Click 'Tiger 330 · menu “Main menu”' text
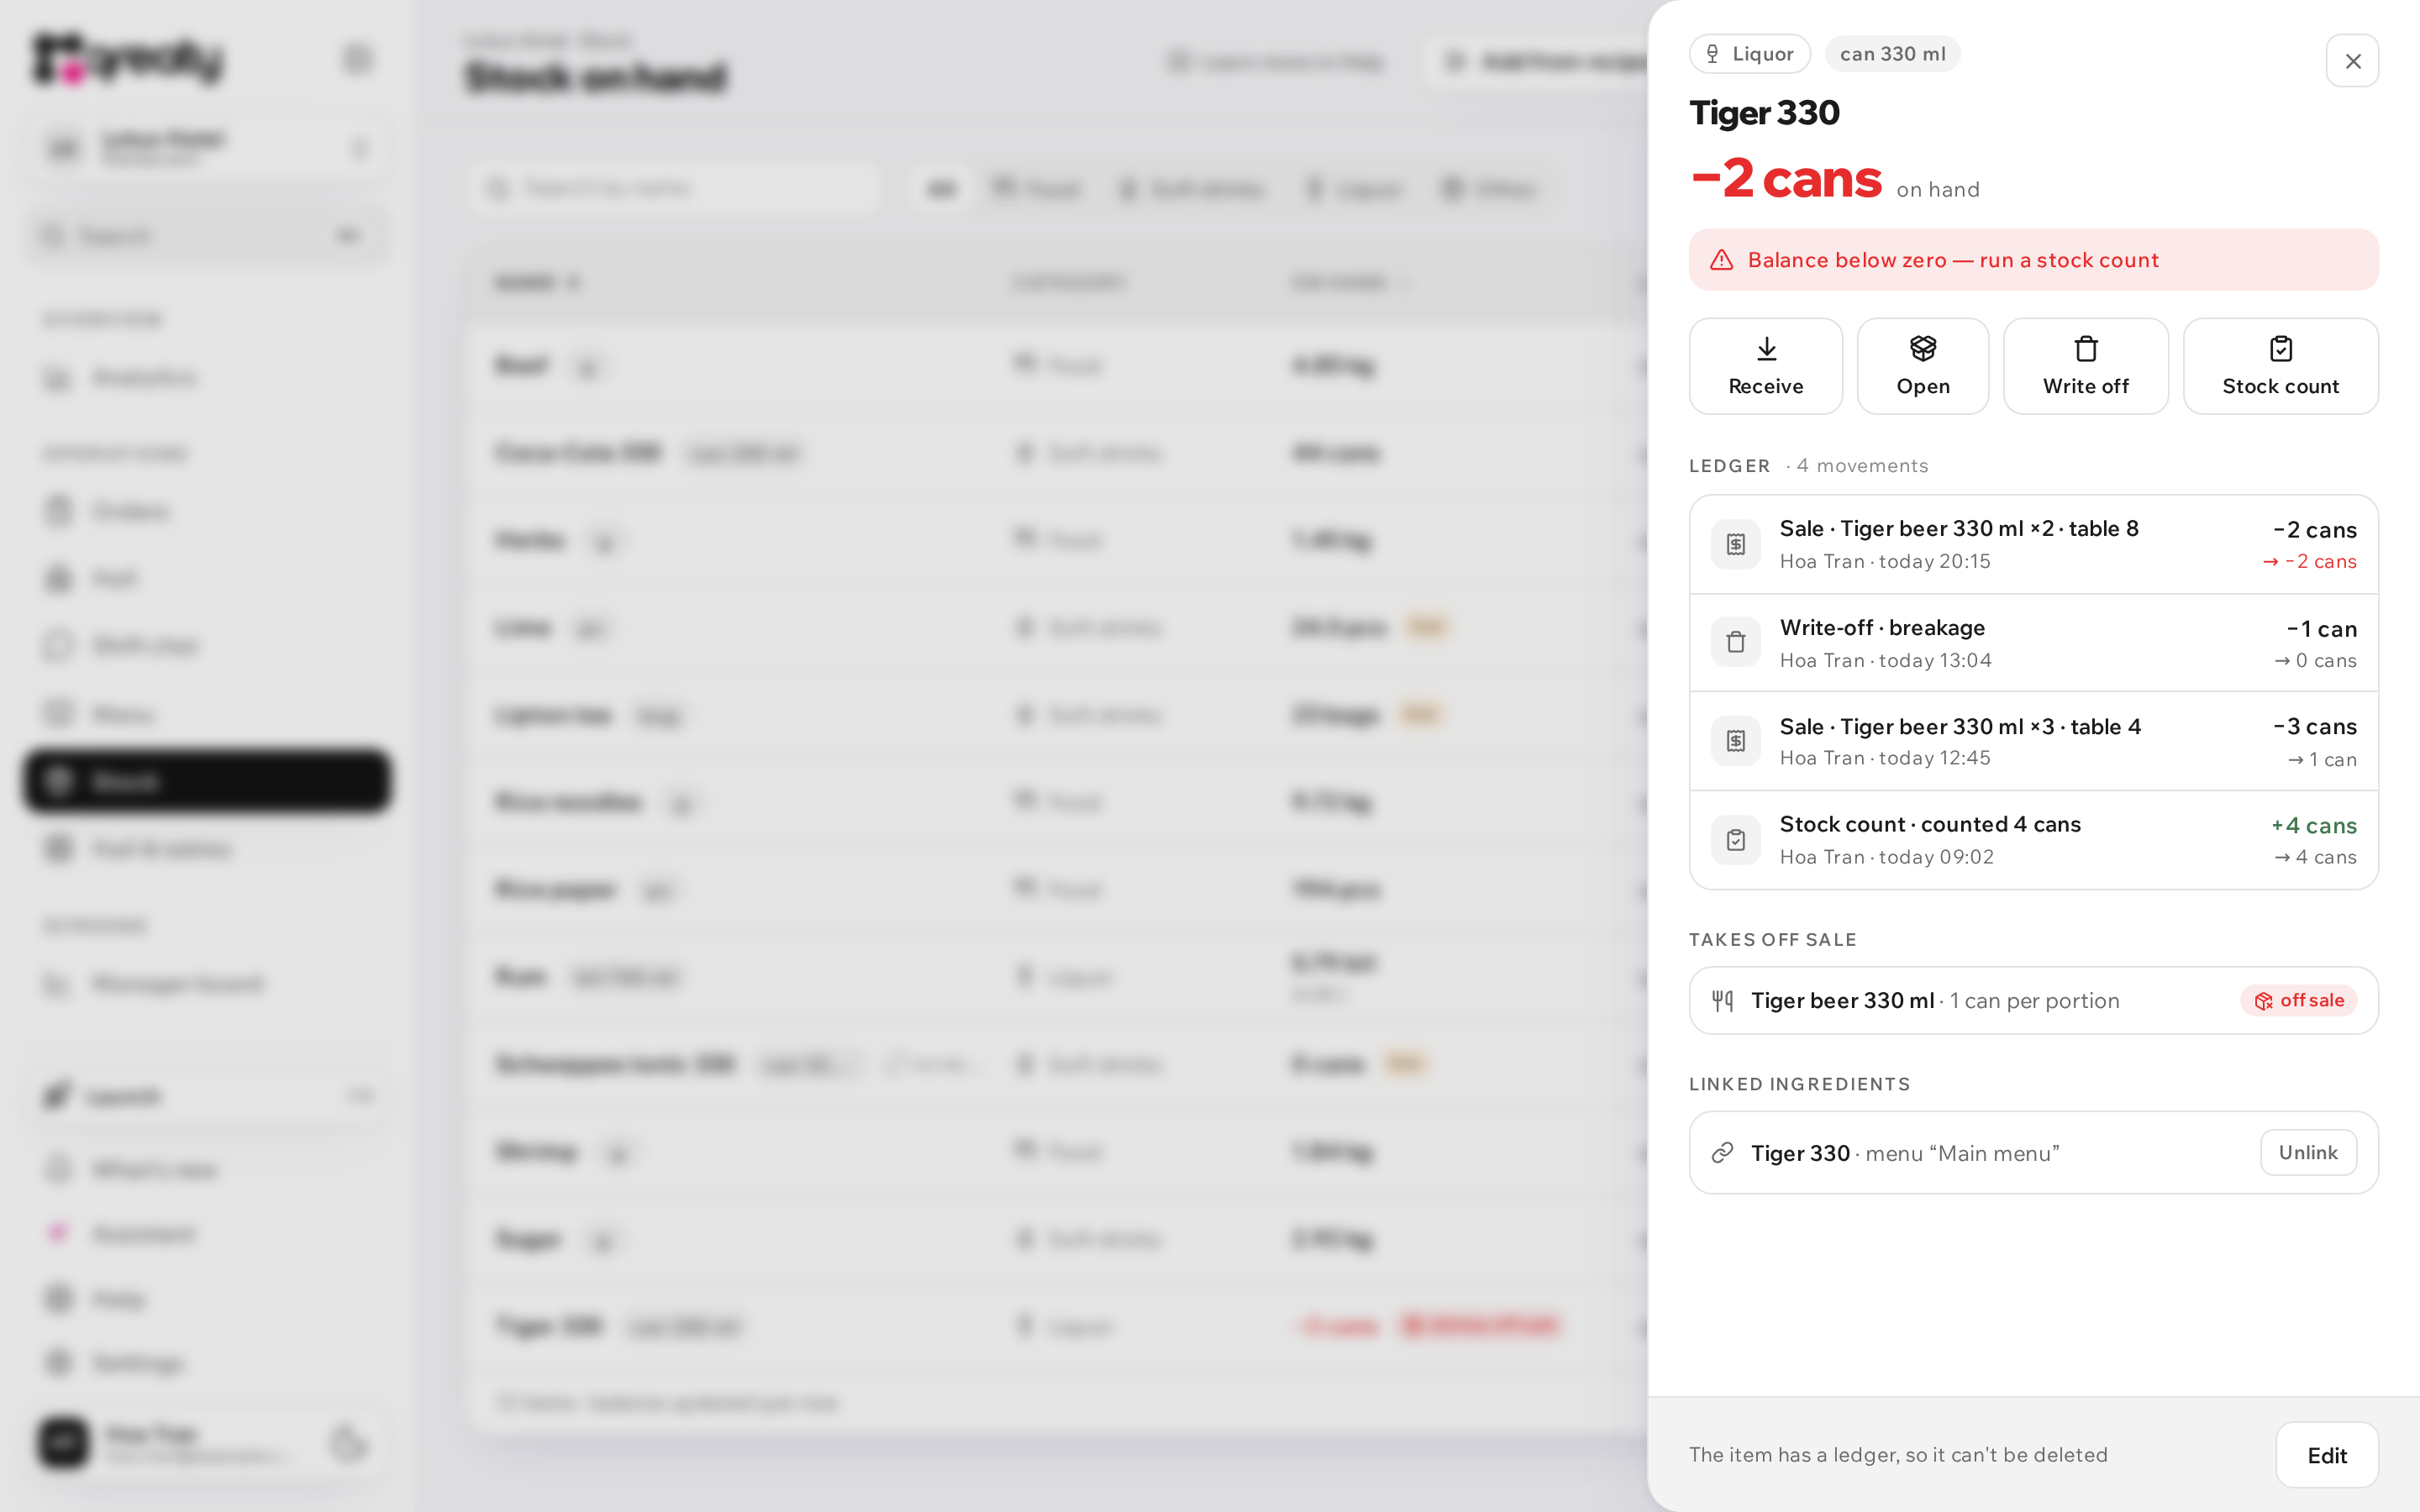 point(1905,1153)
